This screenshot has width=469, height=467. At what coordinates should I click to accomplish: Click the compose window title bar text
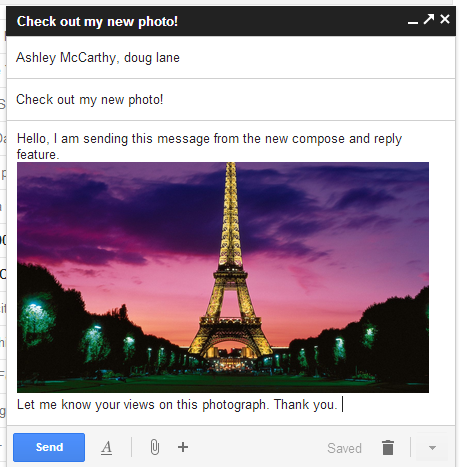[97, 21]
